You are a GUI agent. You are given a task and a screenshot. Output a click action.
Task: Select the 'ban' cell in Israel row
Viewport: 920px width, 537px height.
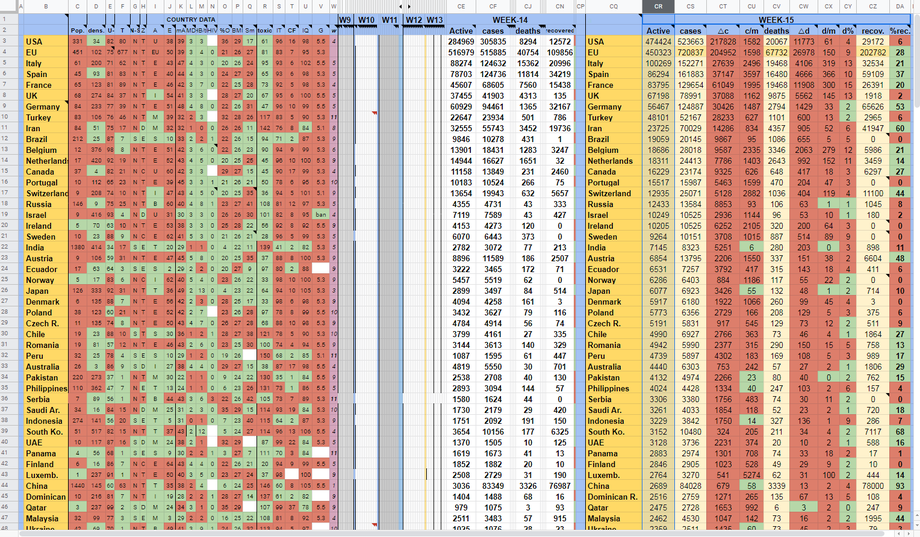321,215
